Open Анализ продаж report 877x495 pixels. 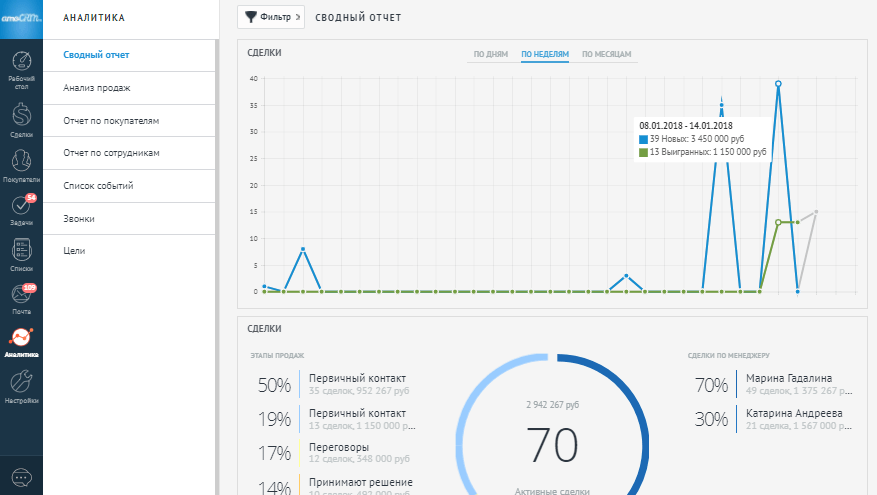[97, 88]
